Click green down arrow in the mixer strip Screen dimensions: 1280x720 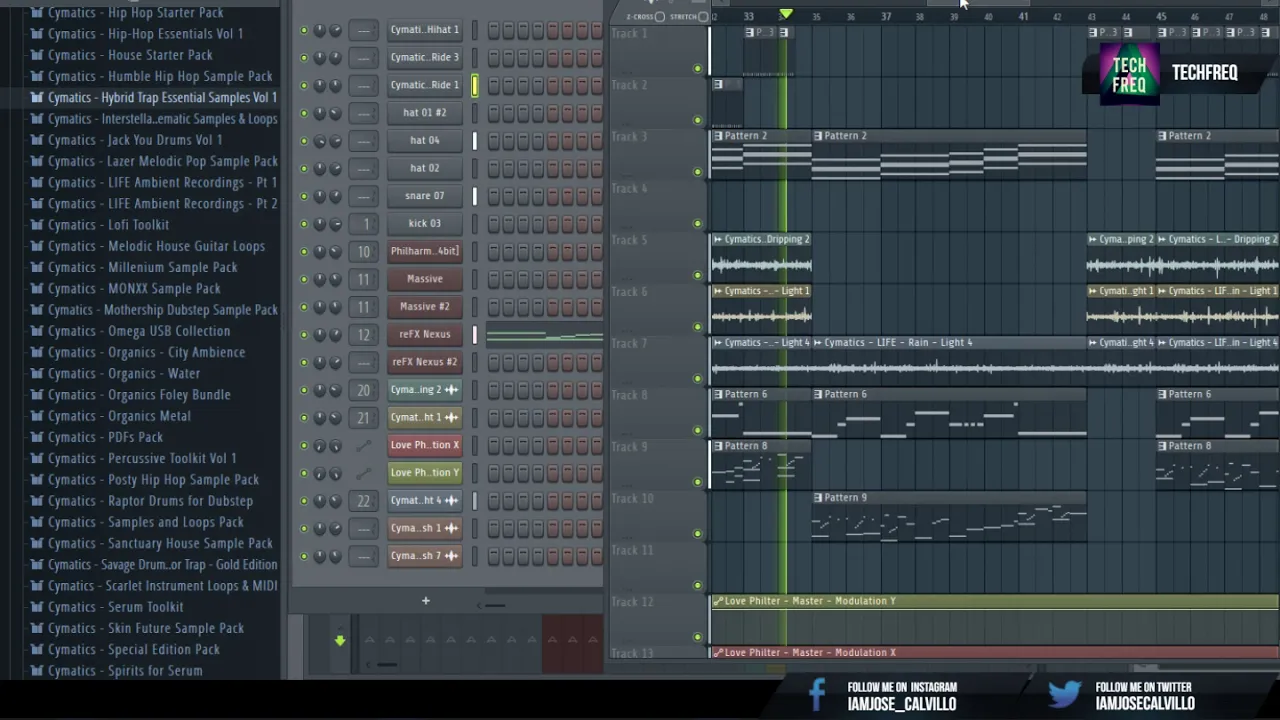(x=340, y=640)
